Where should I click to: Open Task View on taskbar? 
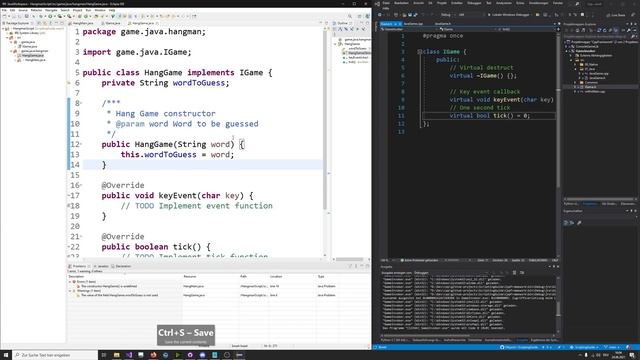pyautogui.click(x=104, y=355)
